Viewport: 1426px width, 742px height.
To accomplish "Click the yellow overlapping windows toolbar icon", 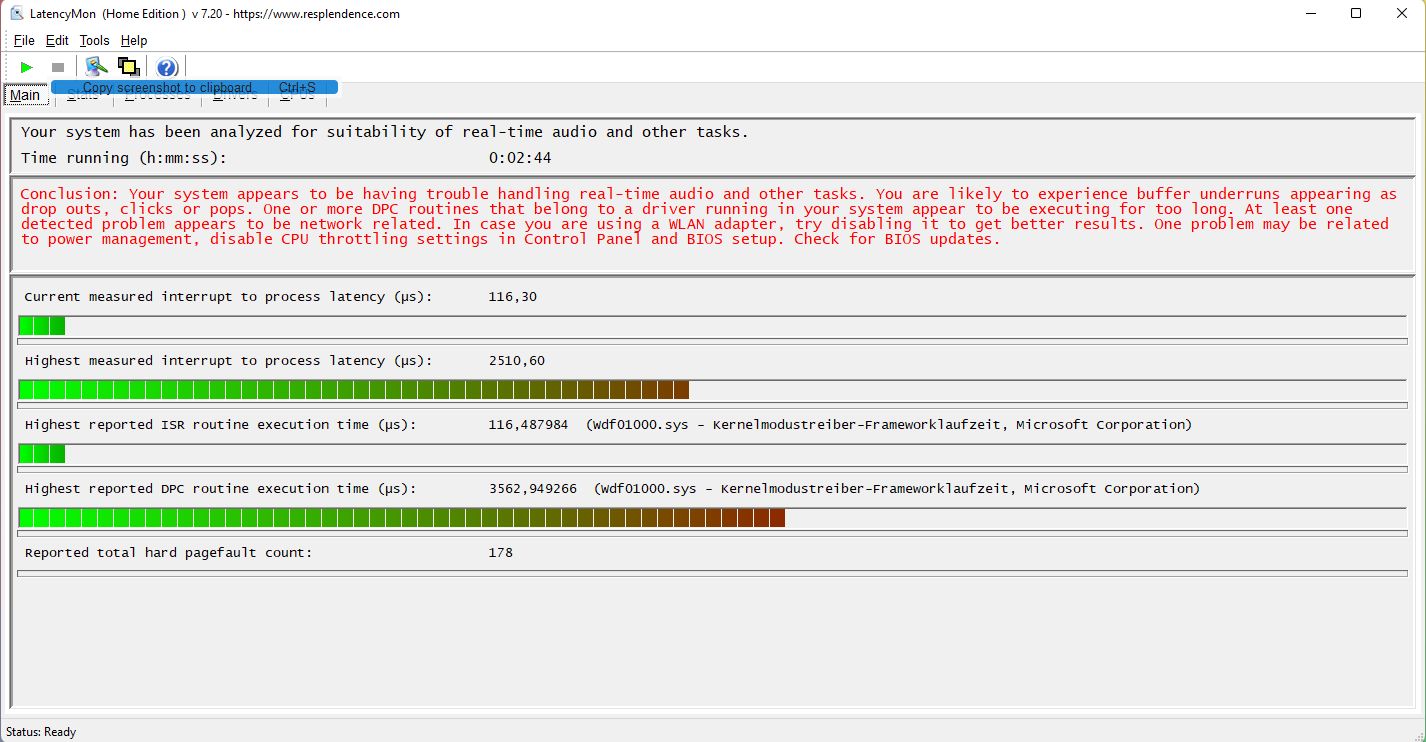I will tap(128, 67).
